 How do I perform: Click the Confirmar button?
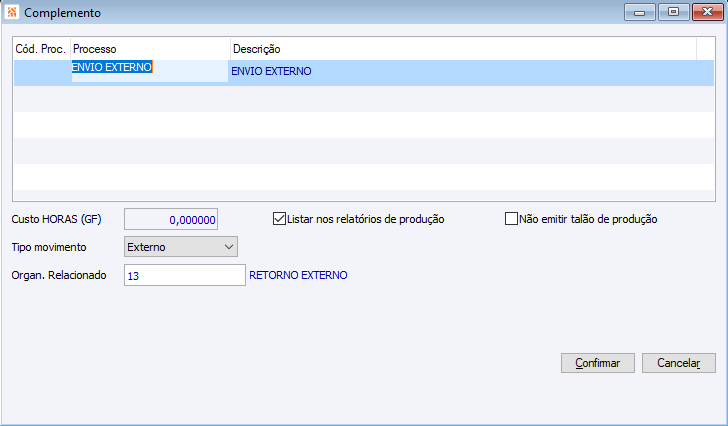point(598,363)
